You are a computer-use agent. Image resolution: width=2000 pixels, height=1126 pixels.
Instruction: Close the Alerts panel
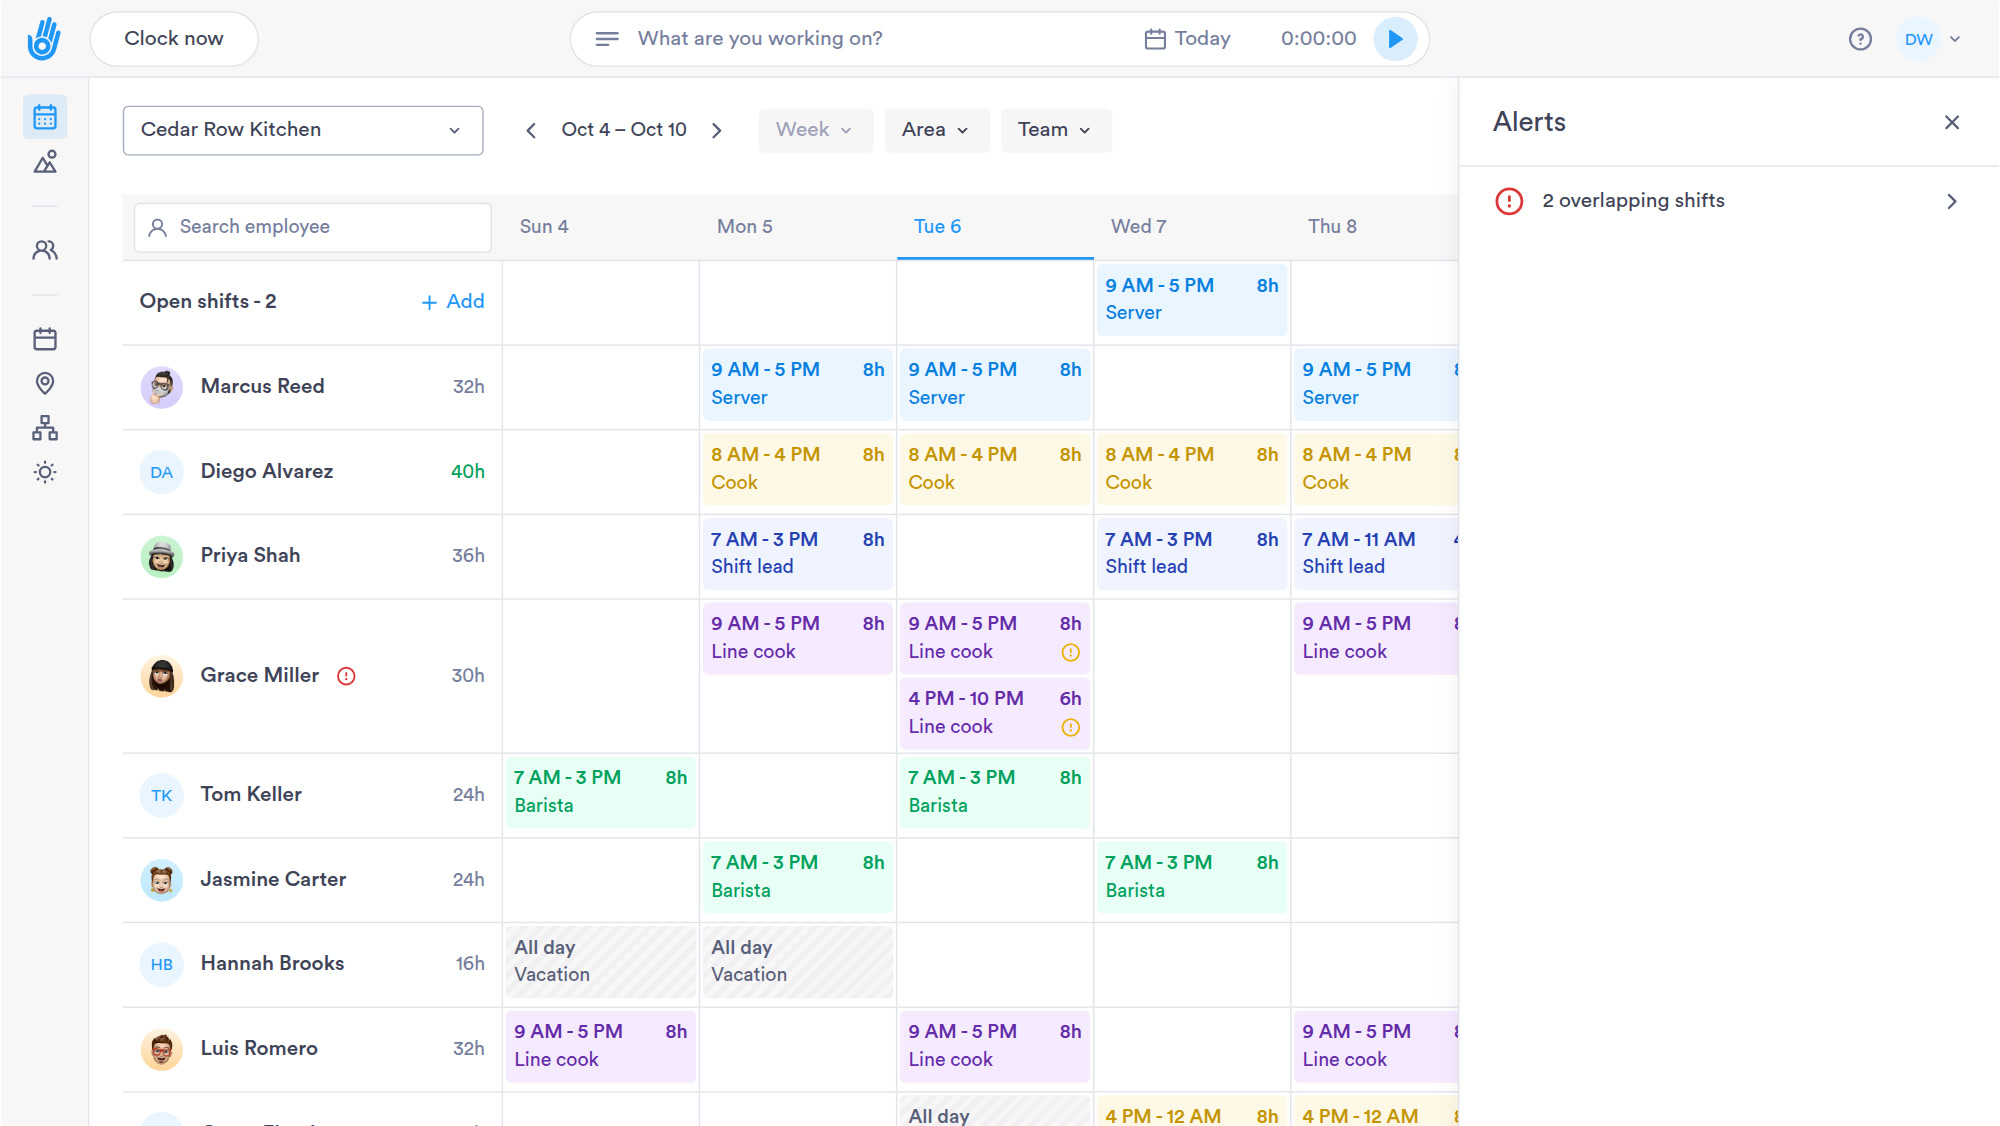(1952, 122)
